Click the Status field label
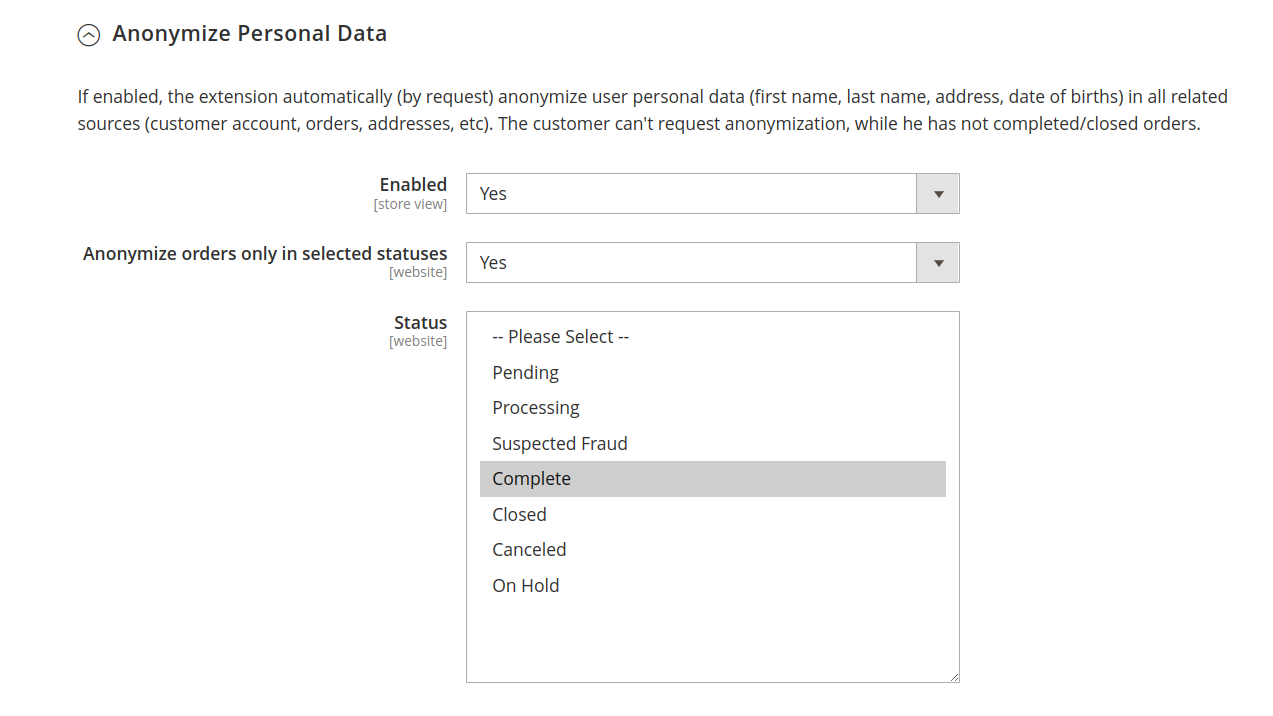 pyautogui.click(x=420, y=322)
